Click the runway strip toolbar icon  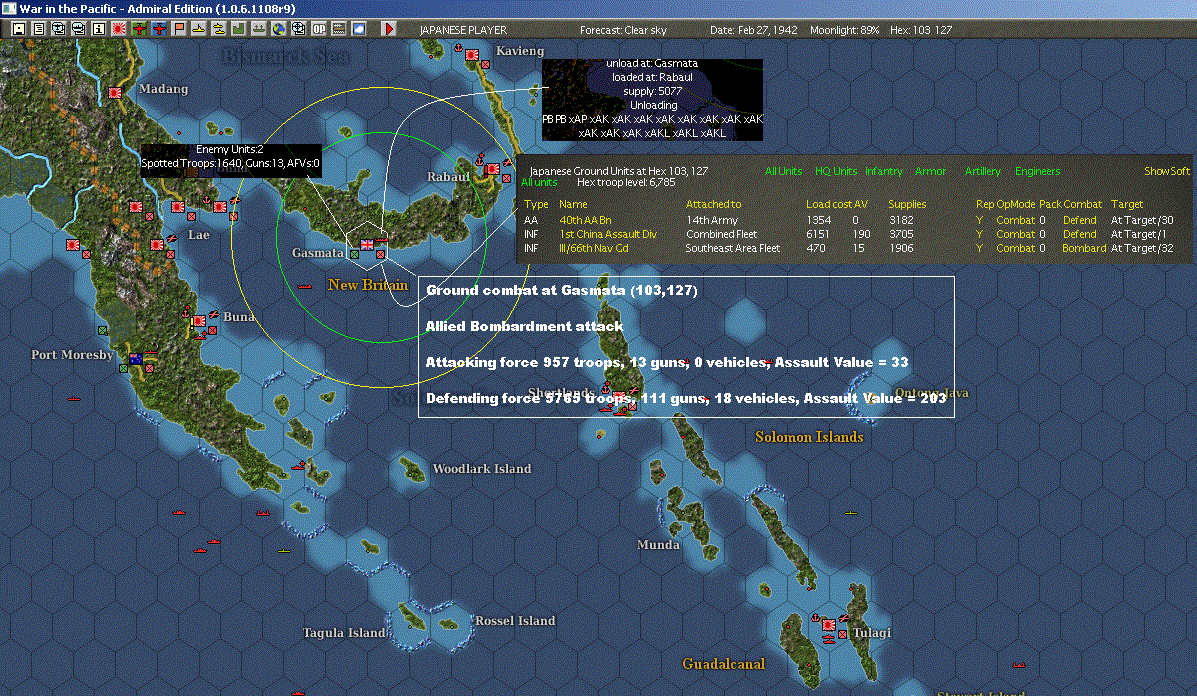click(x=338, y=29)
